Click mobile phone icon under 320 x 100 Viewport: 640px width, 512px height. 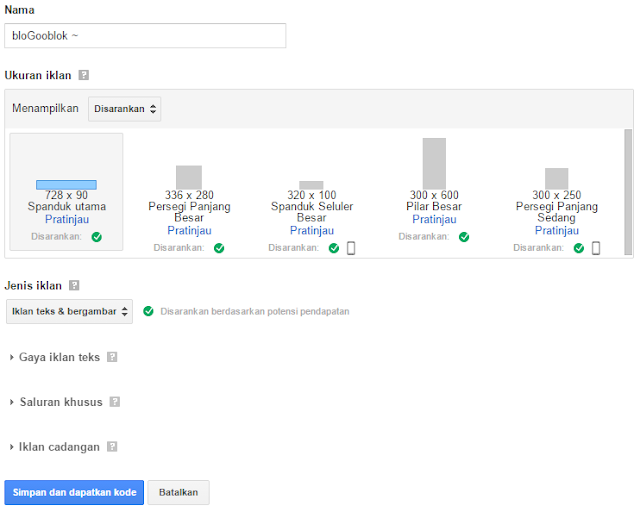[x=351, y=248]
